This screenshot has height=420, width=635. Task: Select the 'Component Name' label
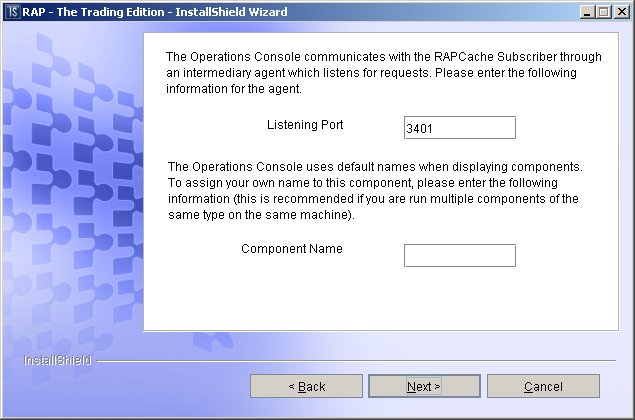coord(292,249)
